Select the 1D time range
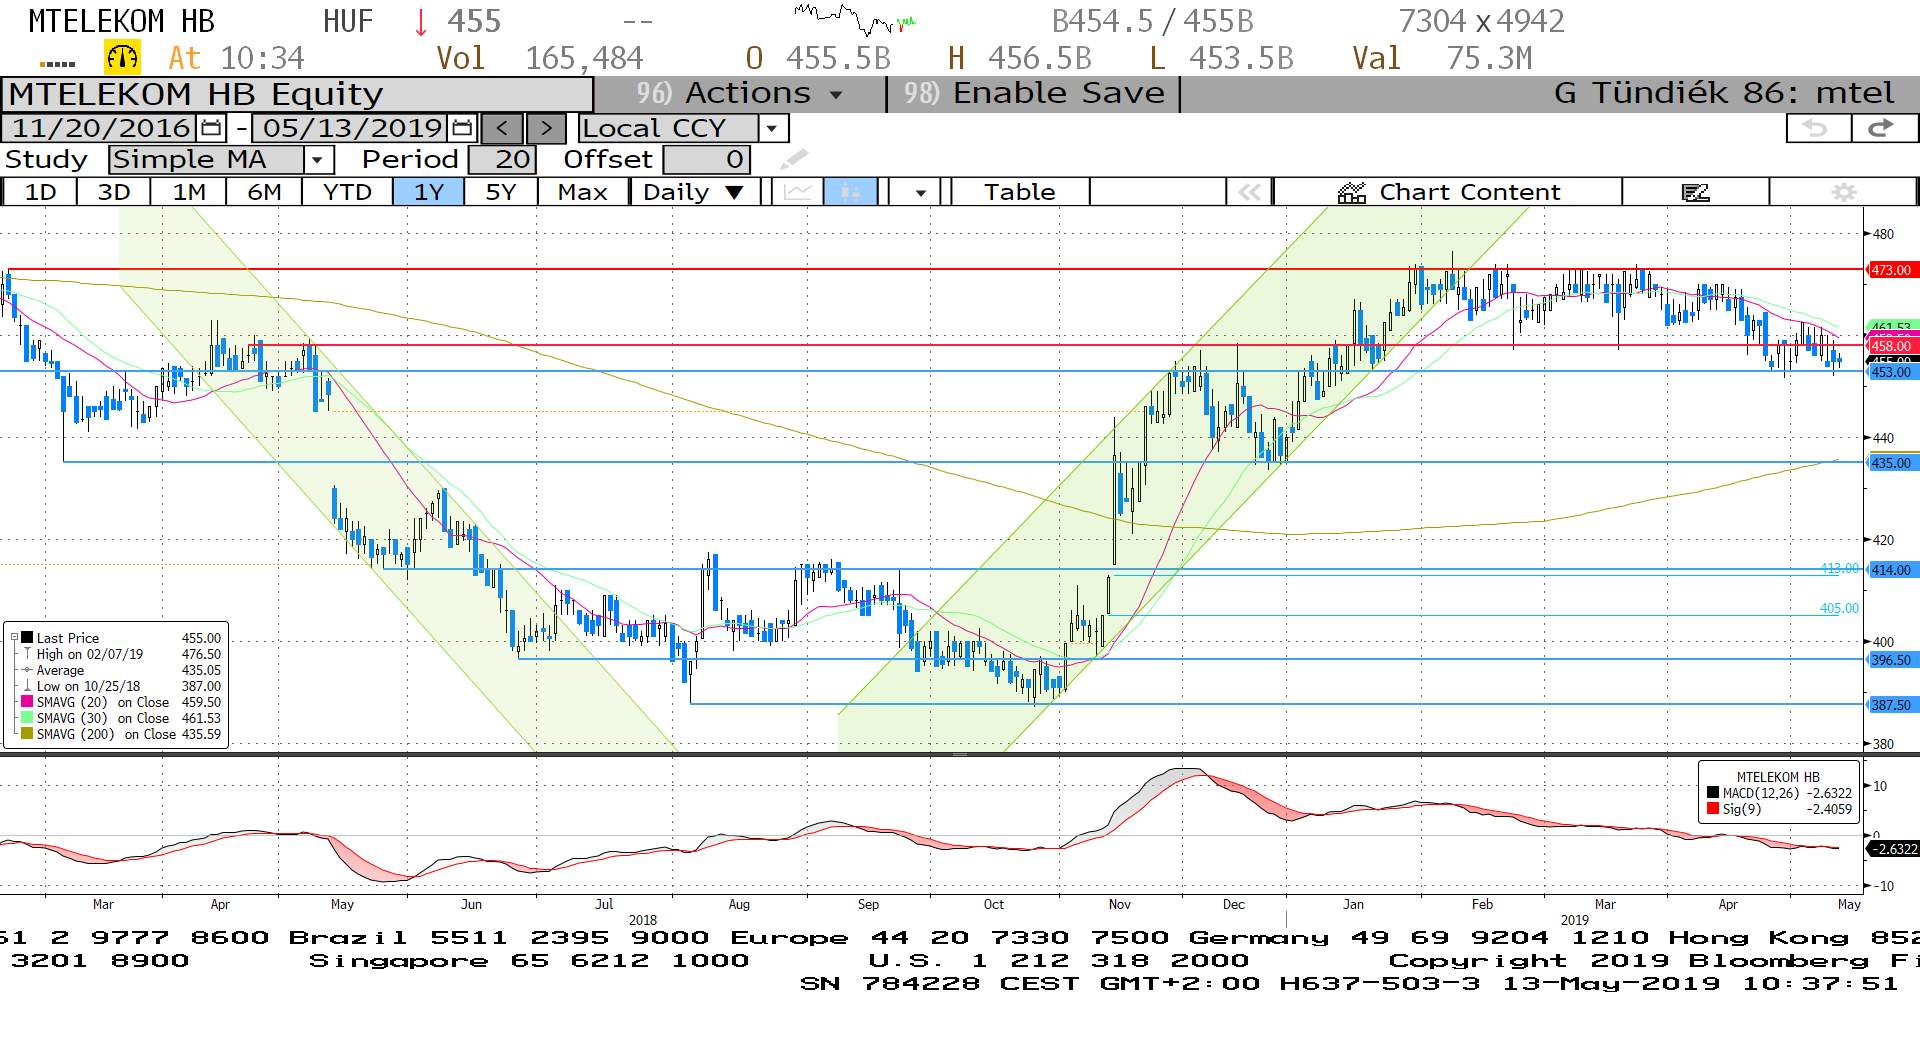1920x1039 pixels. click(x=40, y=192)
